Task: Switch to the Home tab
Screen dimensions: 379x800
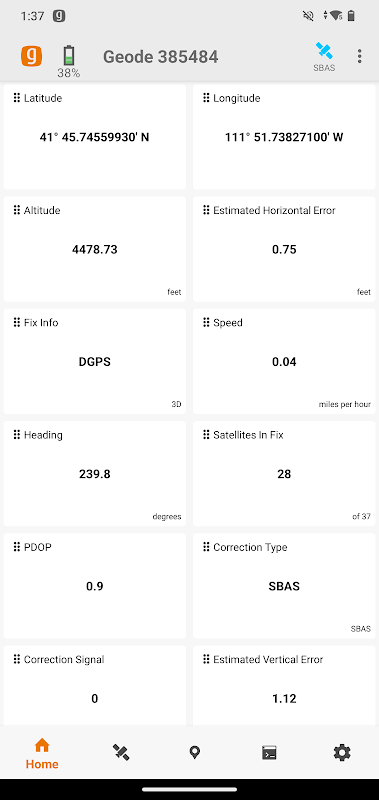Action: (42, 753)
